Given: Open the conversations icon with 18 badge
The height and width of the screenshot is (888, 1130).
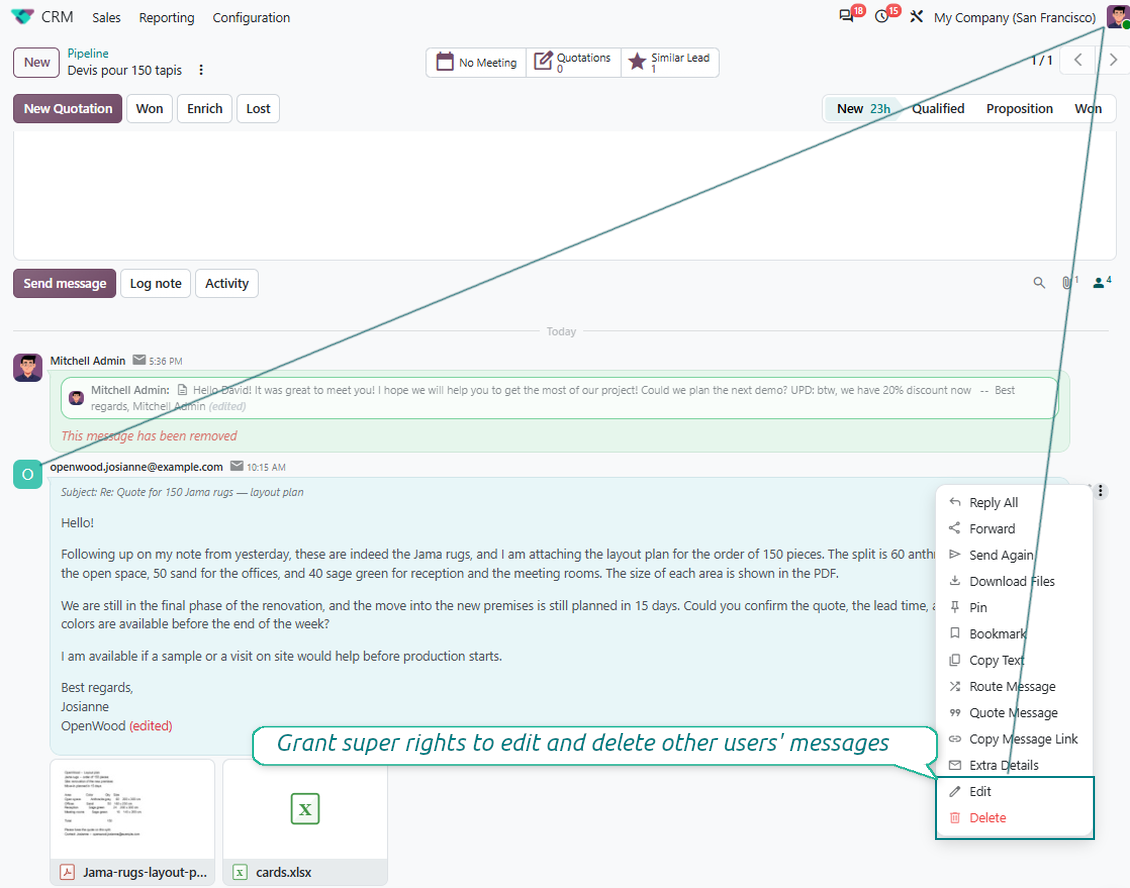Looking at the screenshot, I should coord(847,17).
